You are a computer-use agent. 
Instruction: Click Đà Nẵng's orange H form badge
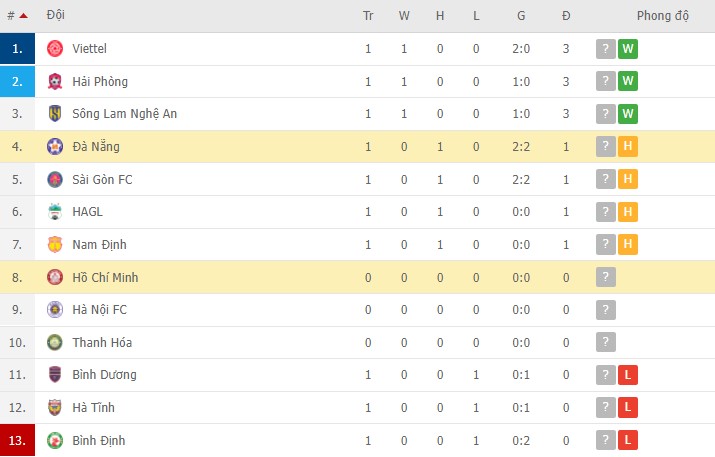point(628,147)
